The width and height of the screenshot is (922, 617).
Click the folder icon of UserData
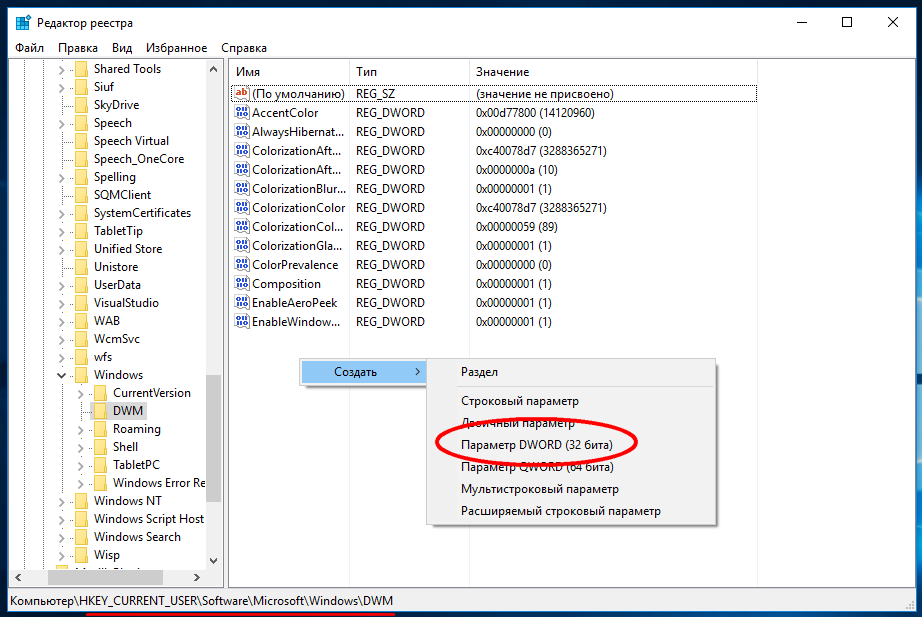(x=82, y=285)
